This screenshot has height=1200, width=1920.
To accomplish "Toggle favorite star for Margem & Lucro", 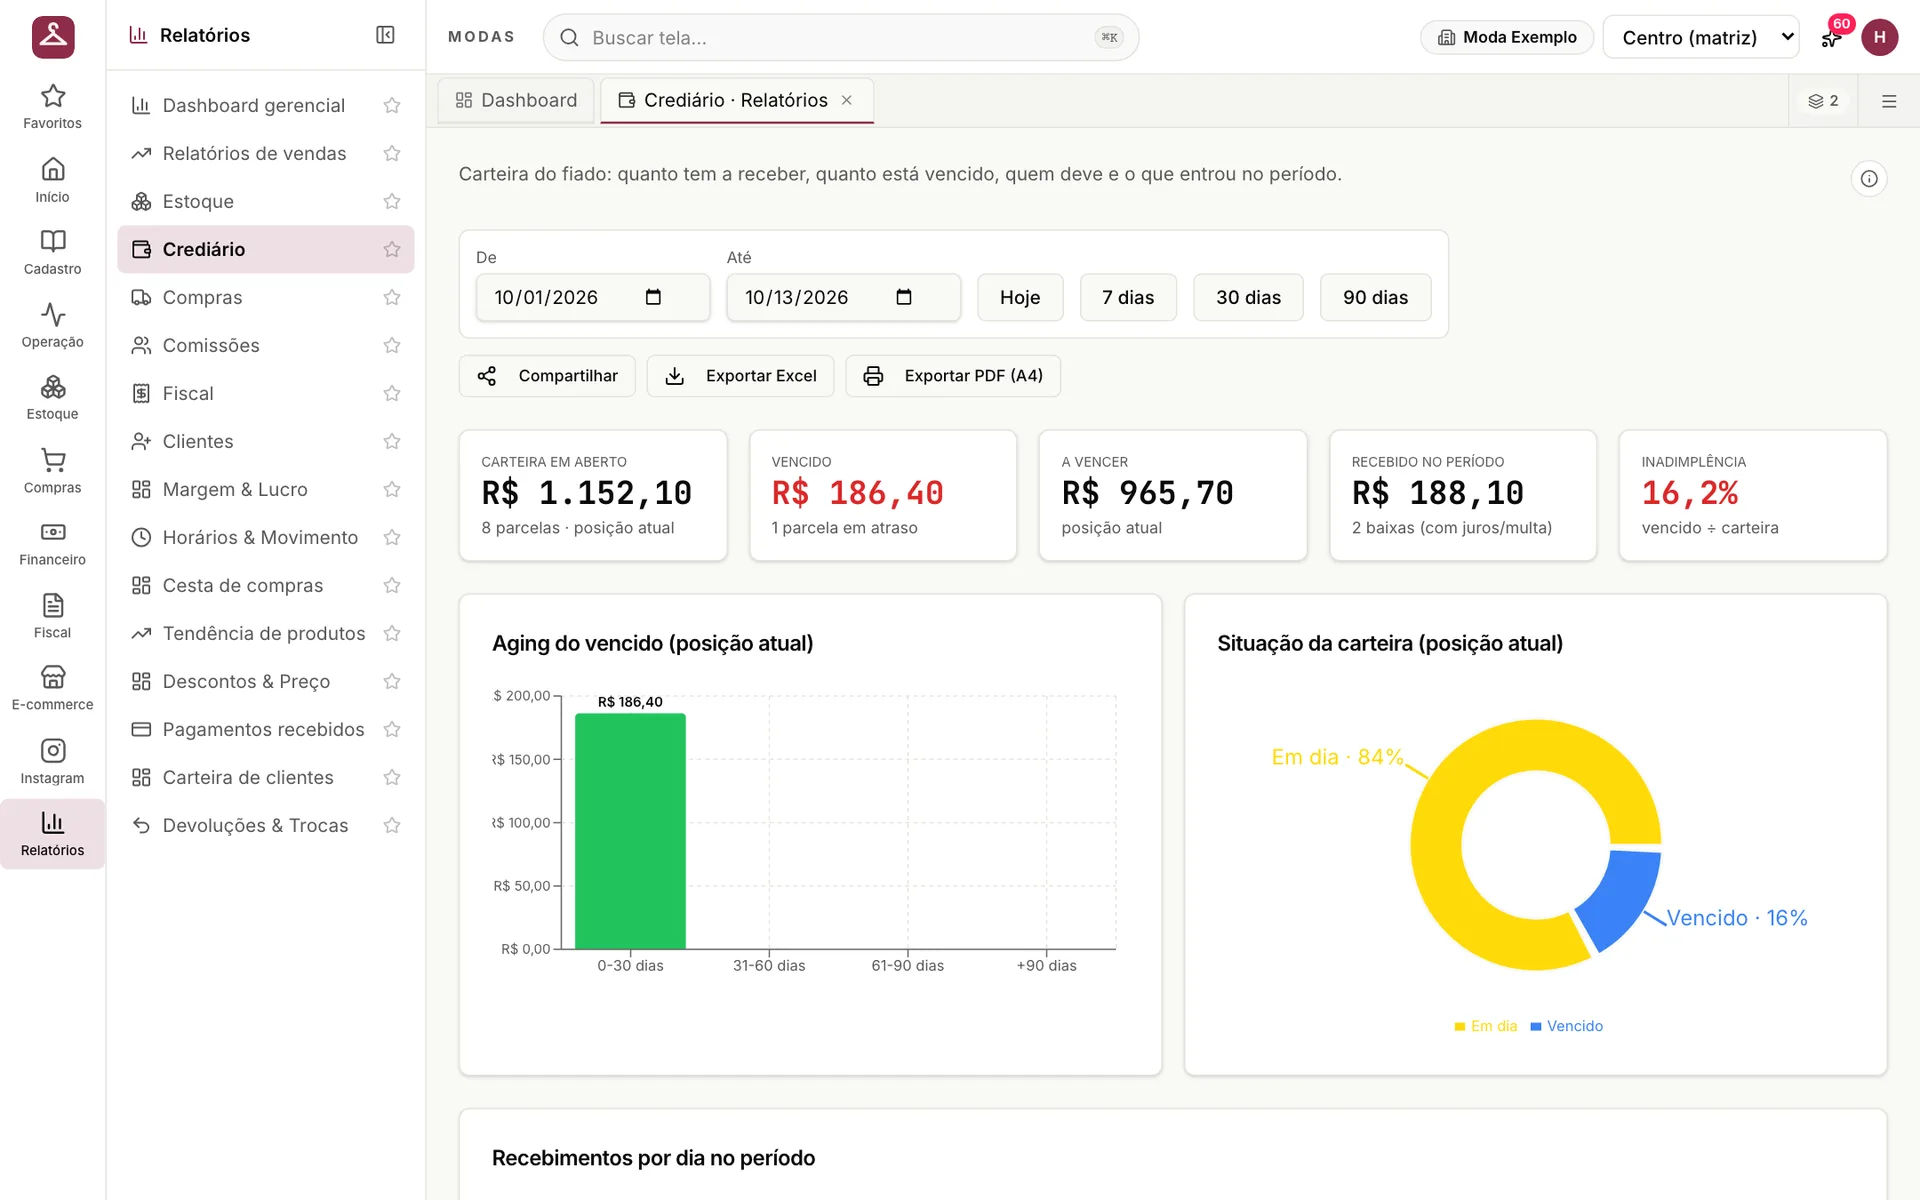I will (x=392, y=489).
